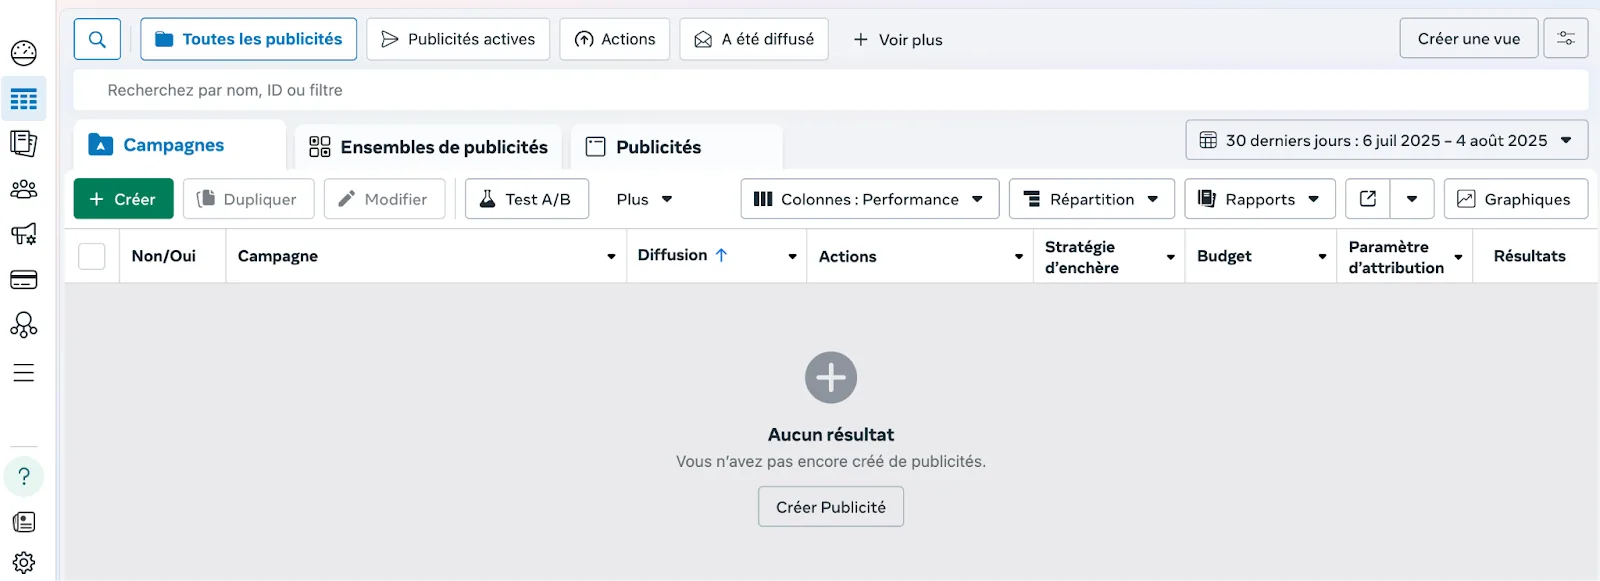Open the Audiences icon in the sidebar
Image resolution: width=1600 pixels, height=581 pixels.
click(24, 189)
